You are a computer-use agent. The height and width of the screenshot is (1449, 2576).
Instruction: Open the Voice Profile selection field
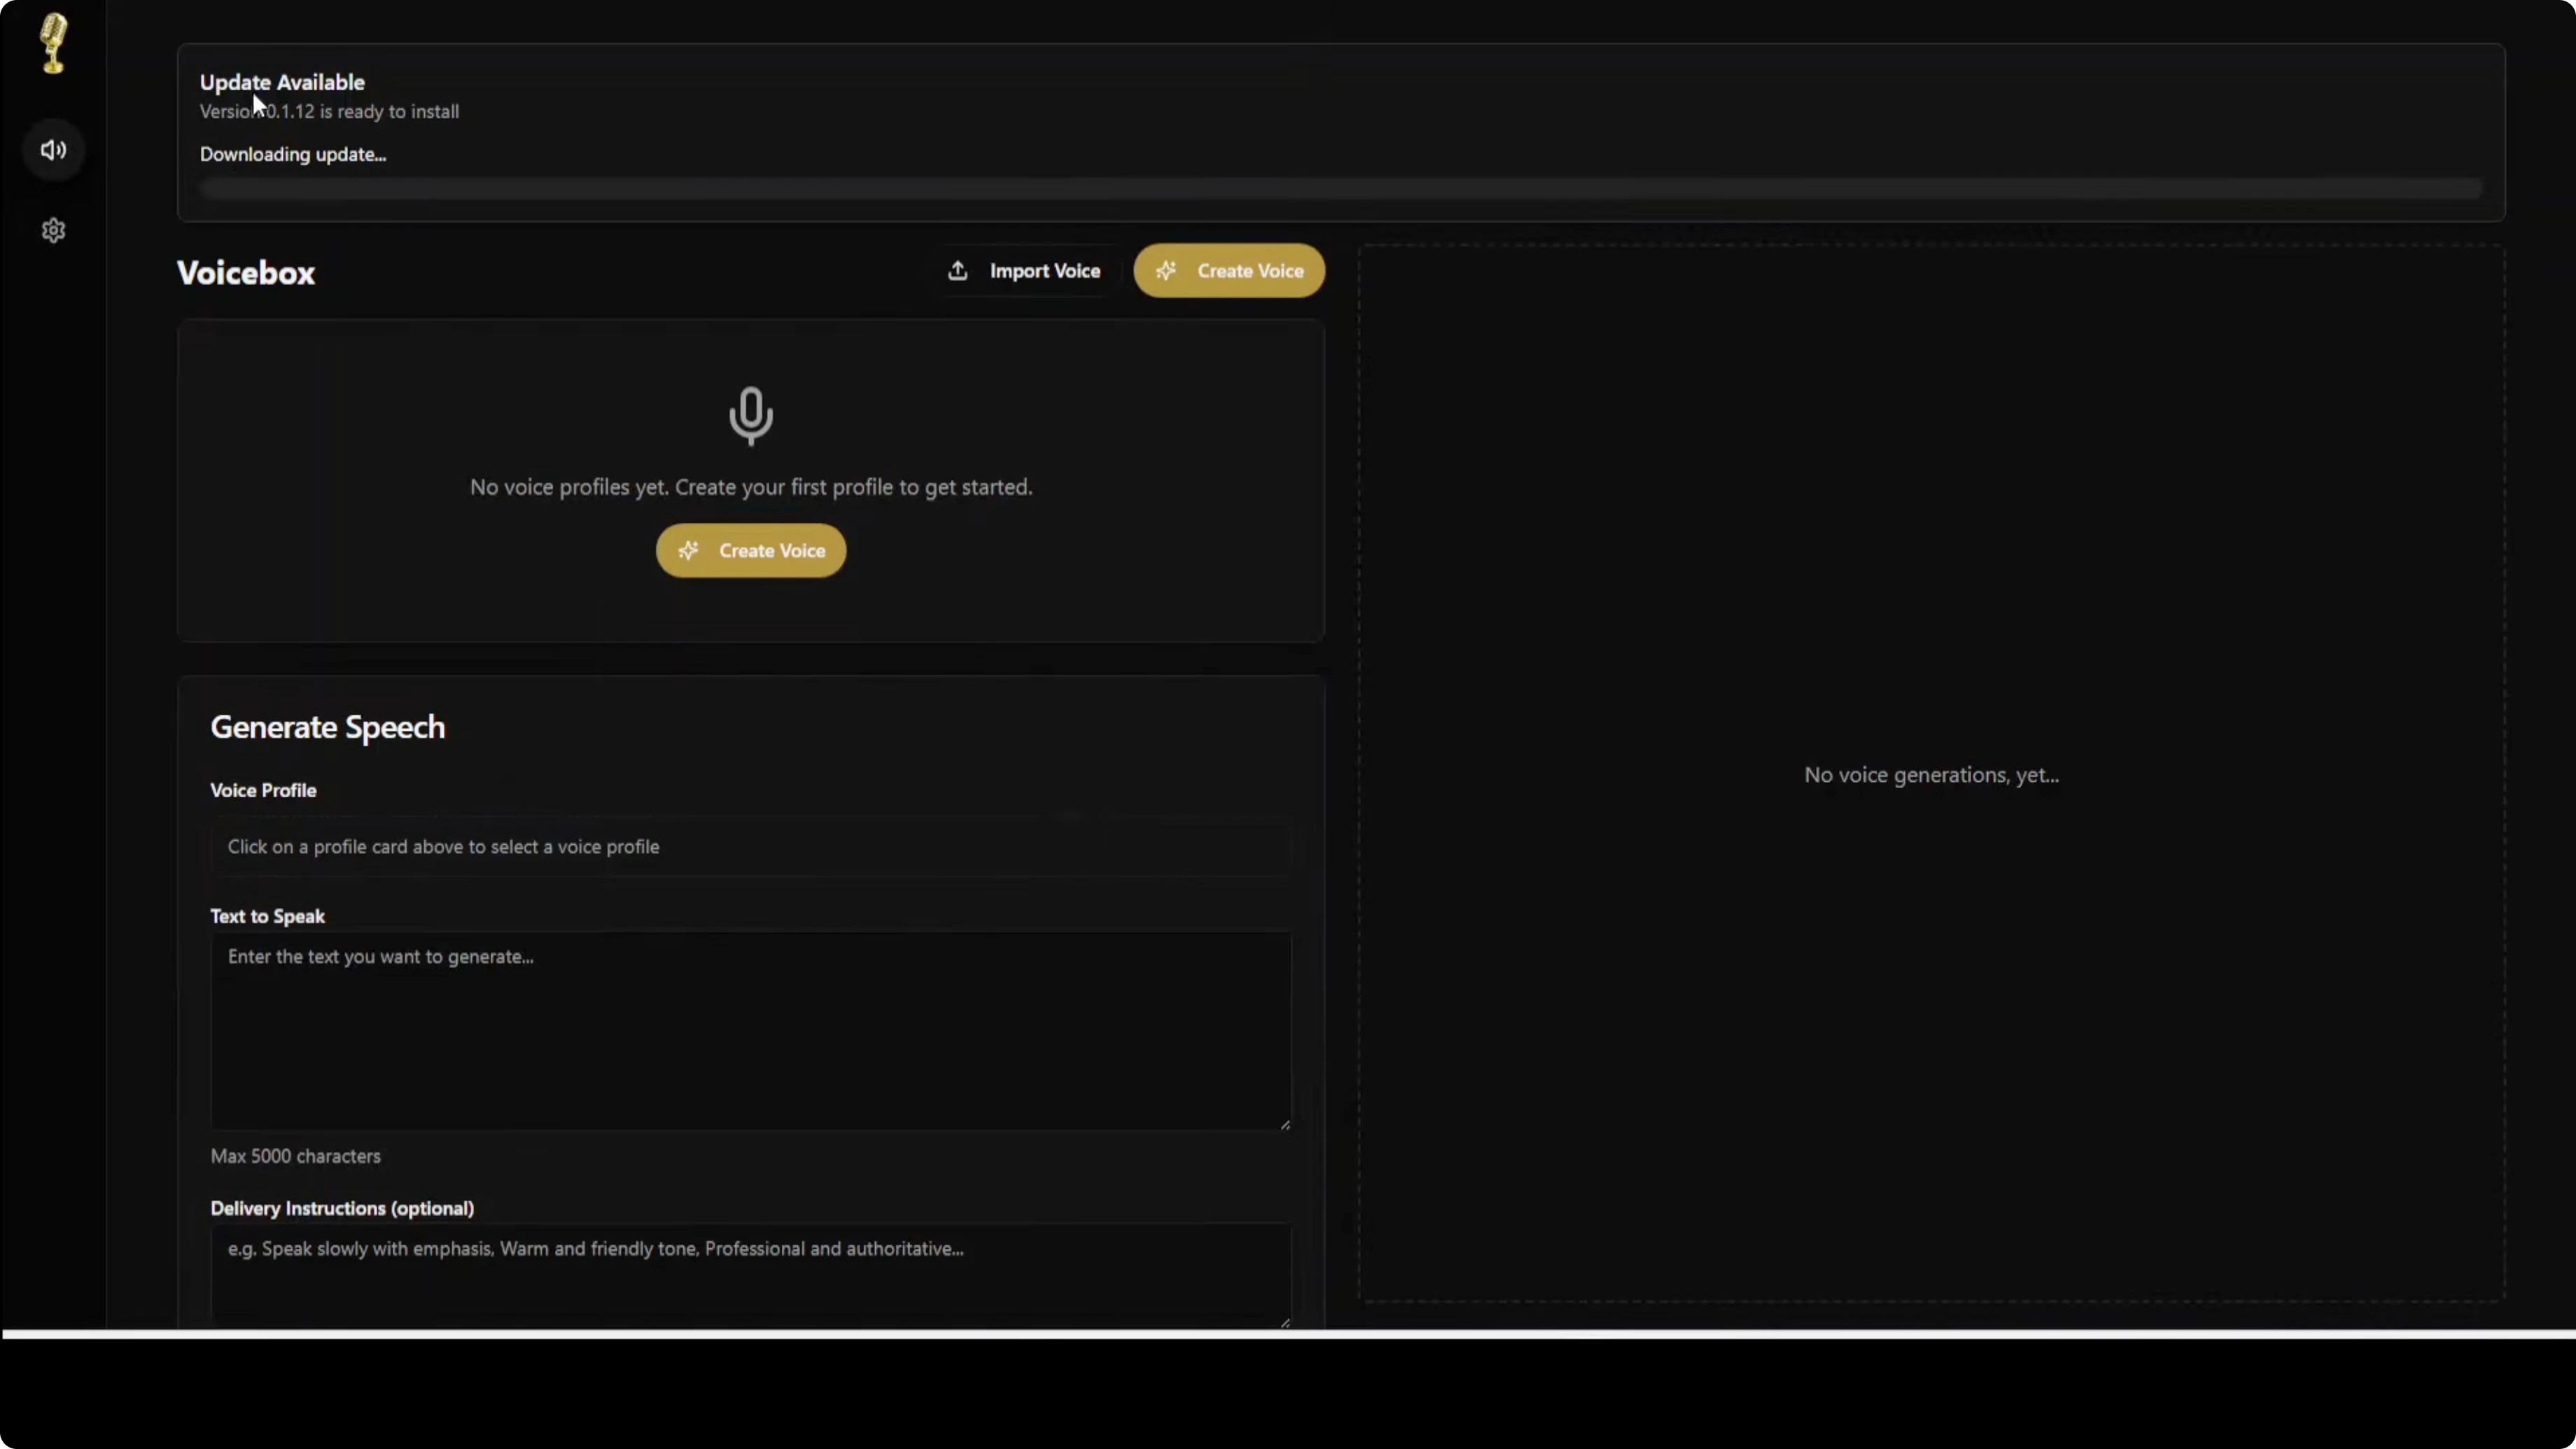click(x=750, y=847)
